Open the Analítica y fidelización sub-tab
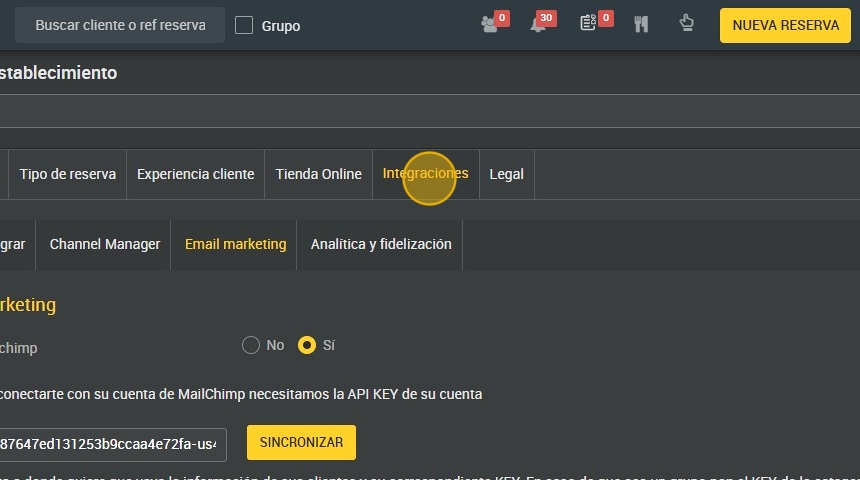 click(x=381, y=244)
